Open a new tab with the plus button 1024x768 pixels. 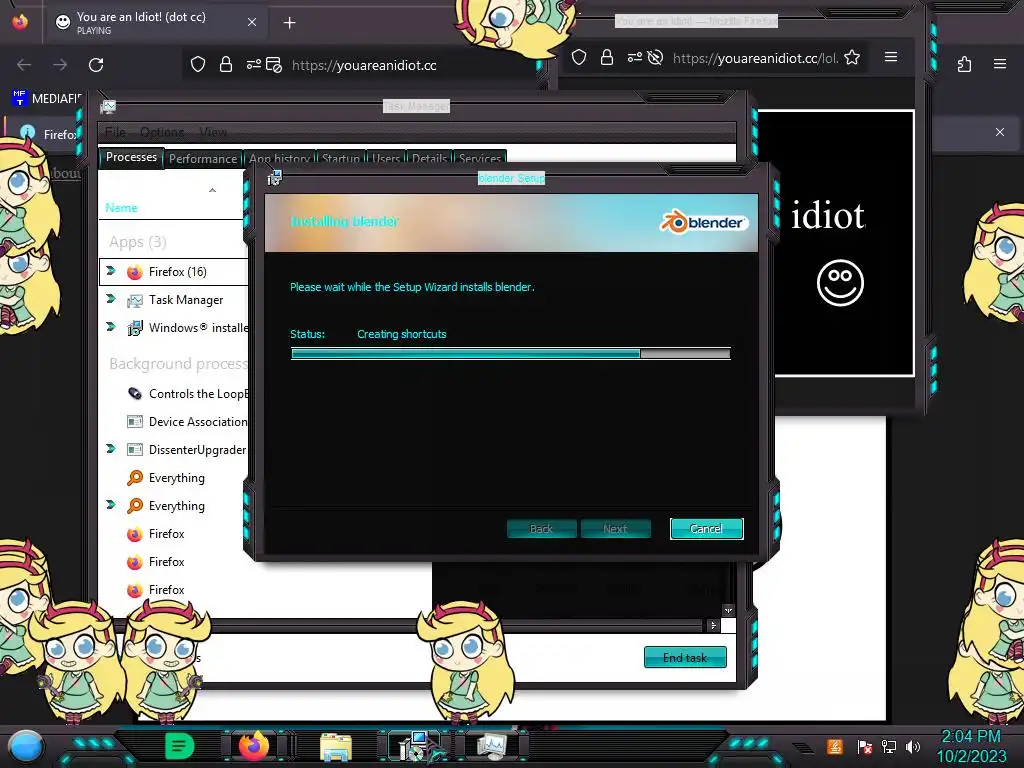(289, 23)
